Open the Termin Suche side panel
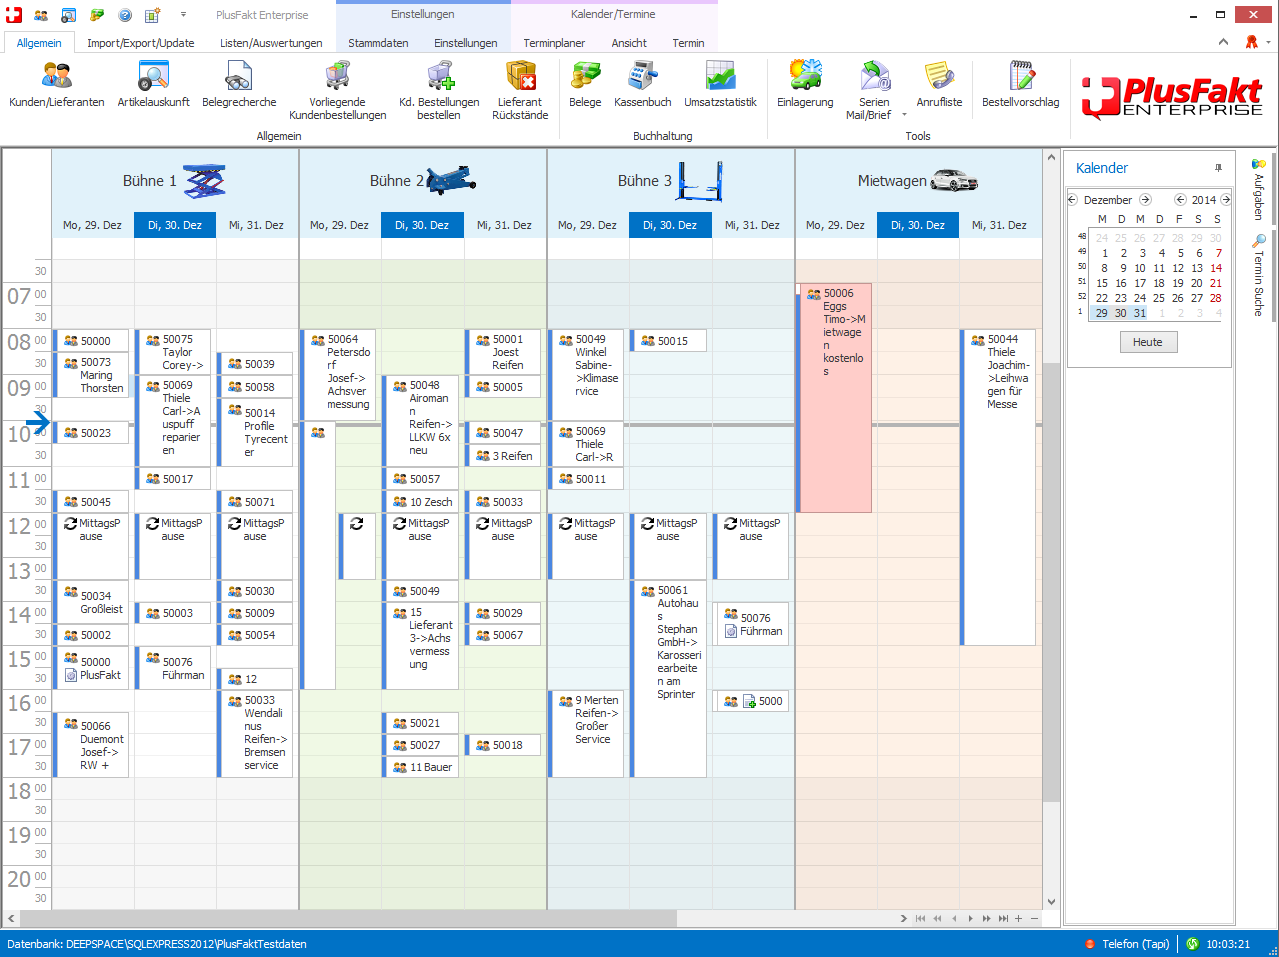1279x957 pixels. [1259, 275]
